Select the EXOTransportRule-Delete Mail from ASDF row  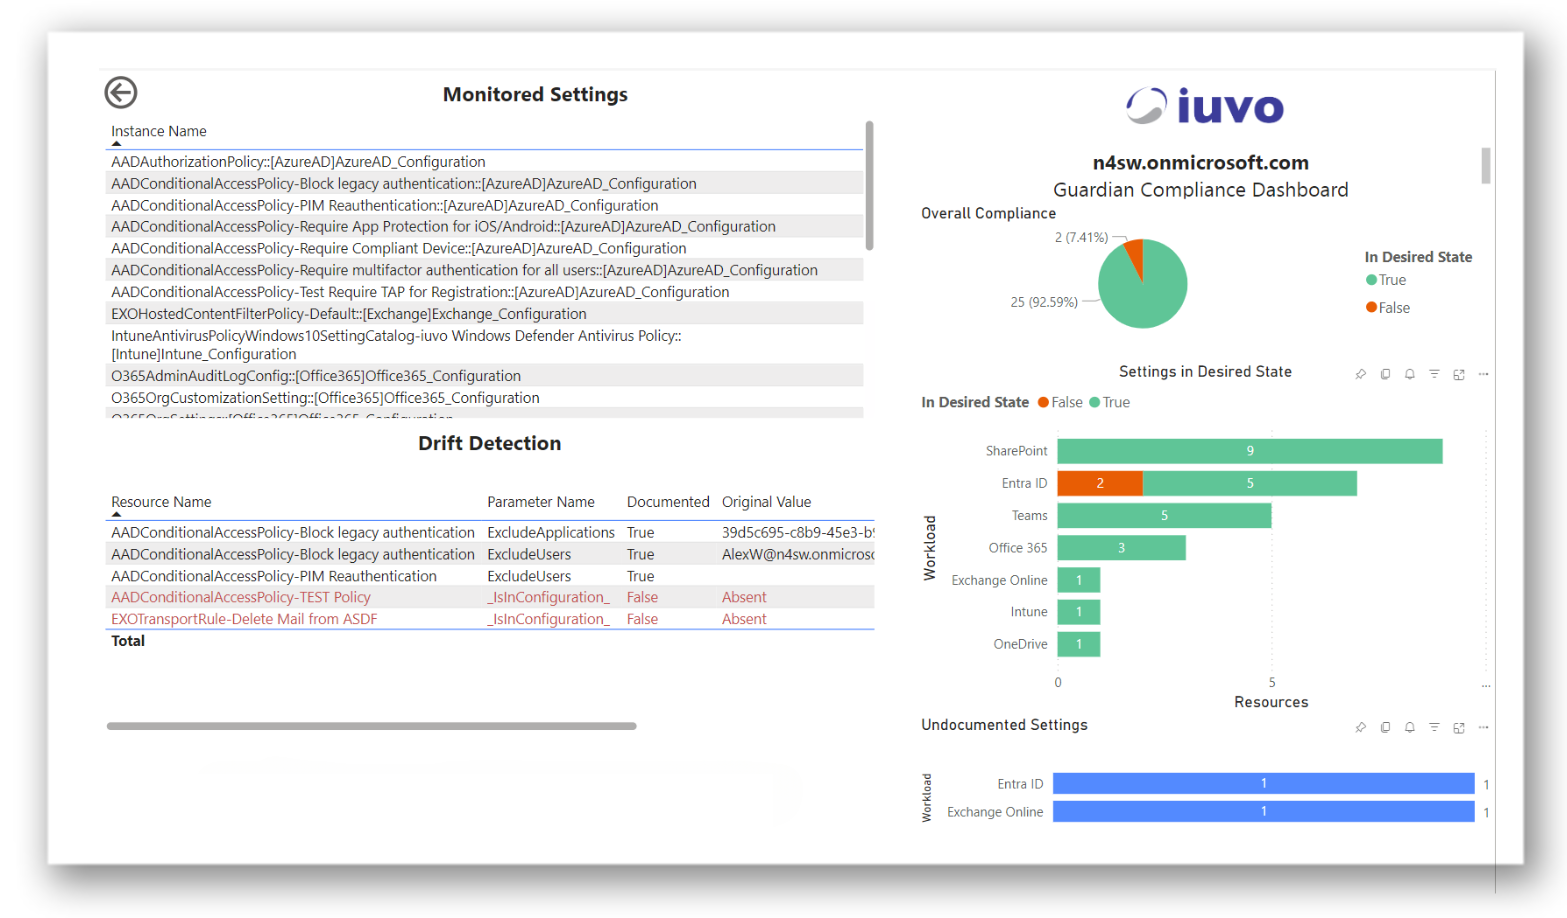491,619
